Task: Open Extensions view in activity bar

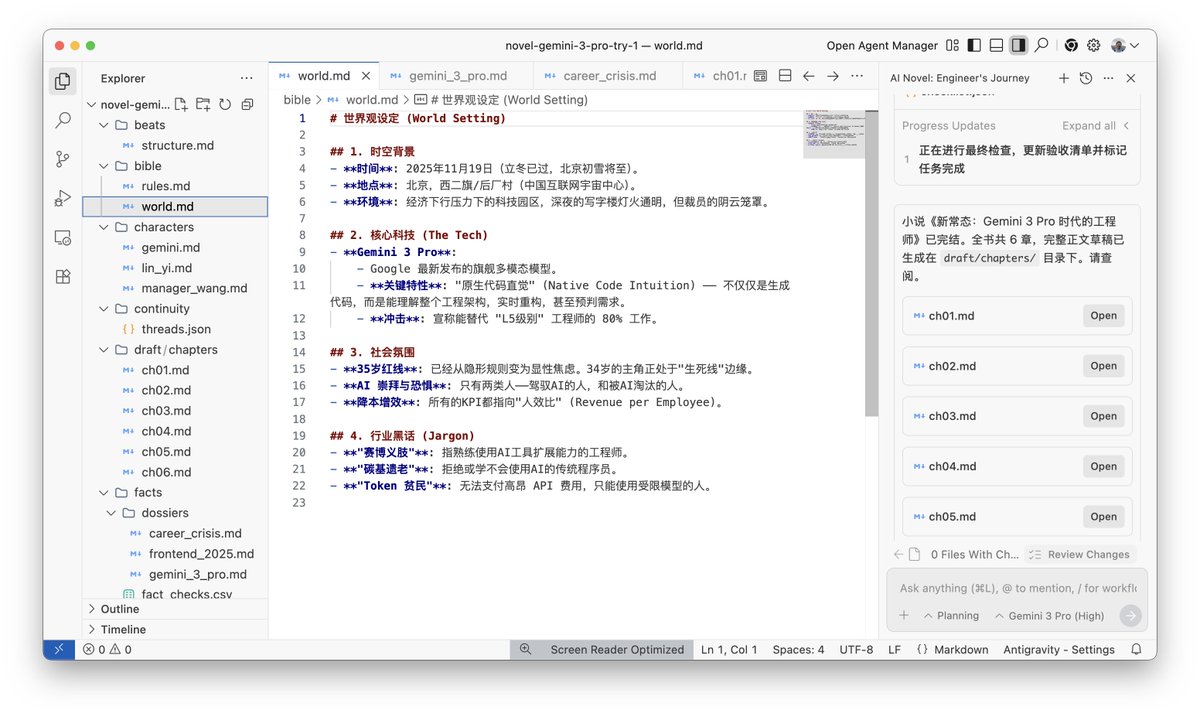Action: coord(63,277)
